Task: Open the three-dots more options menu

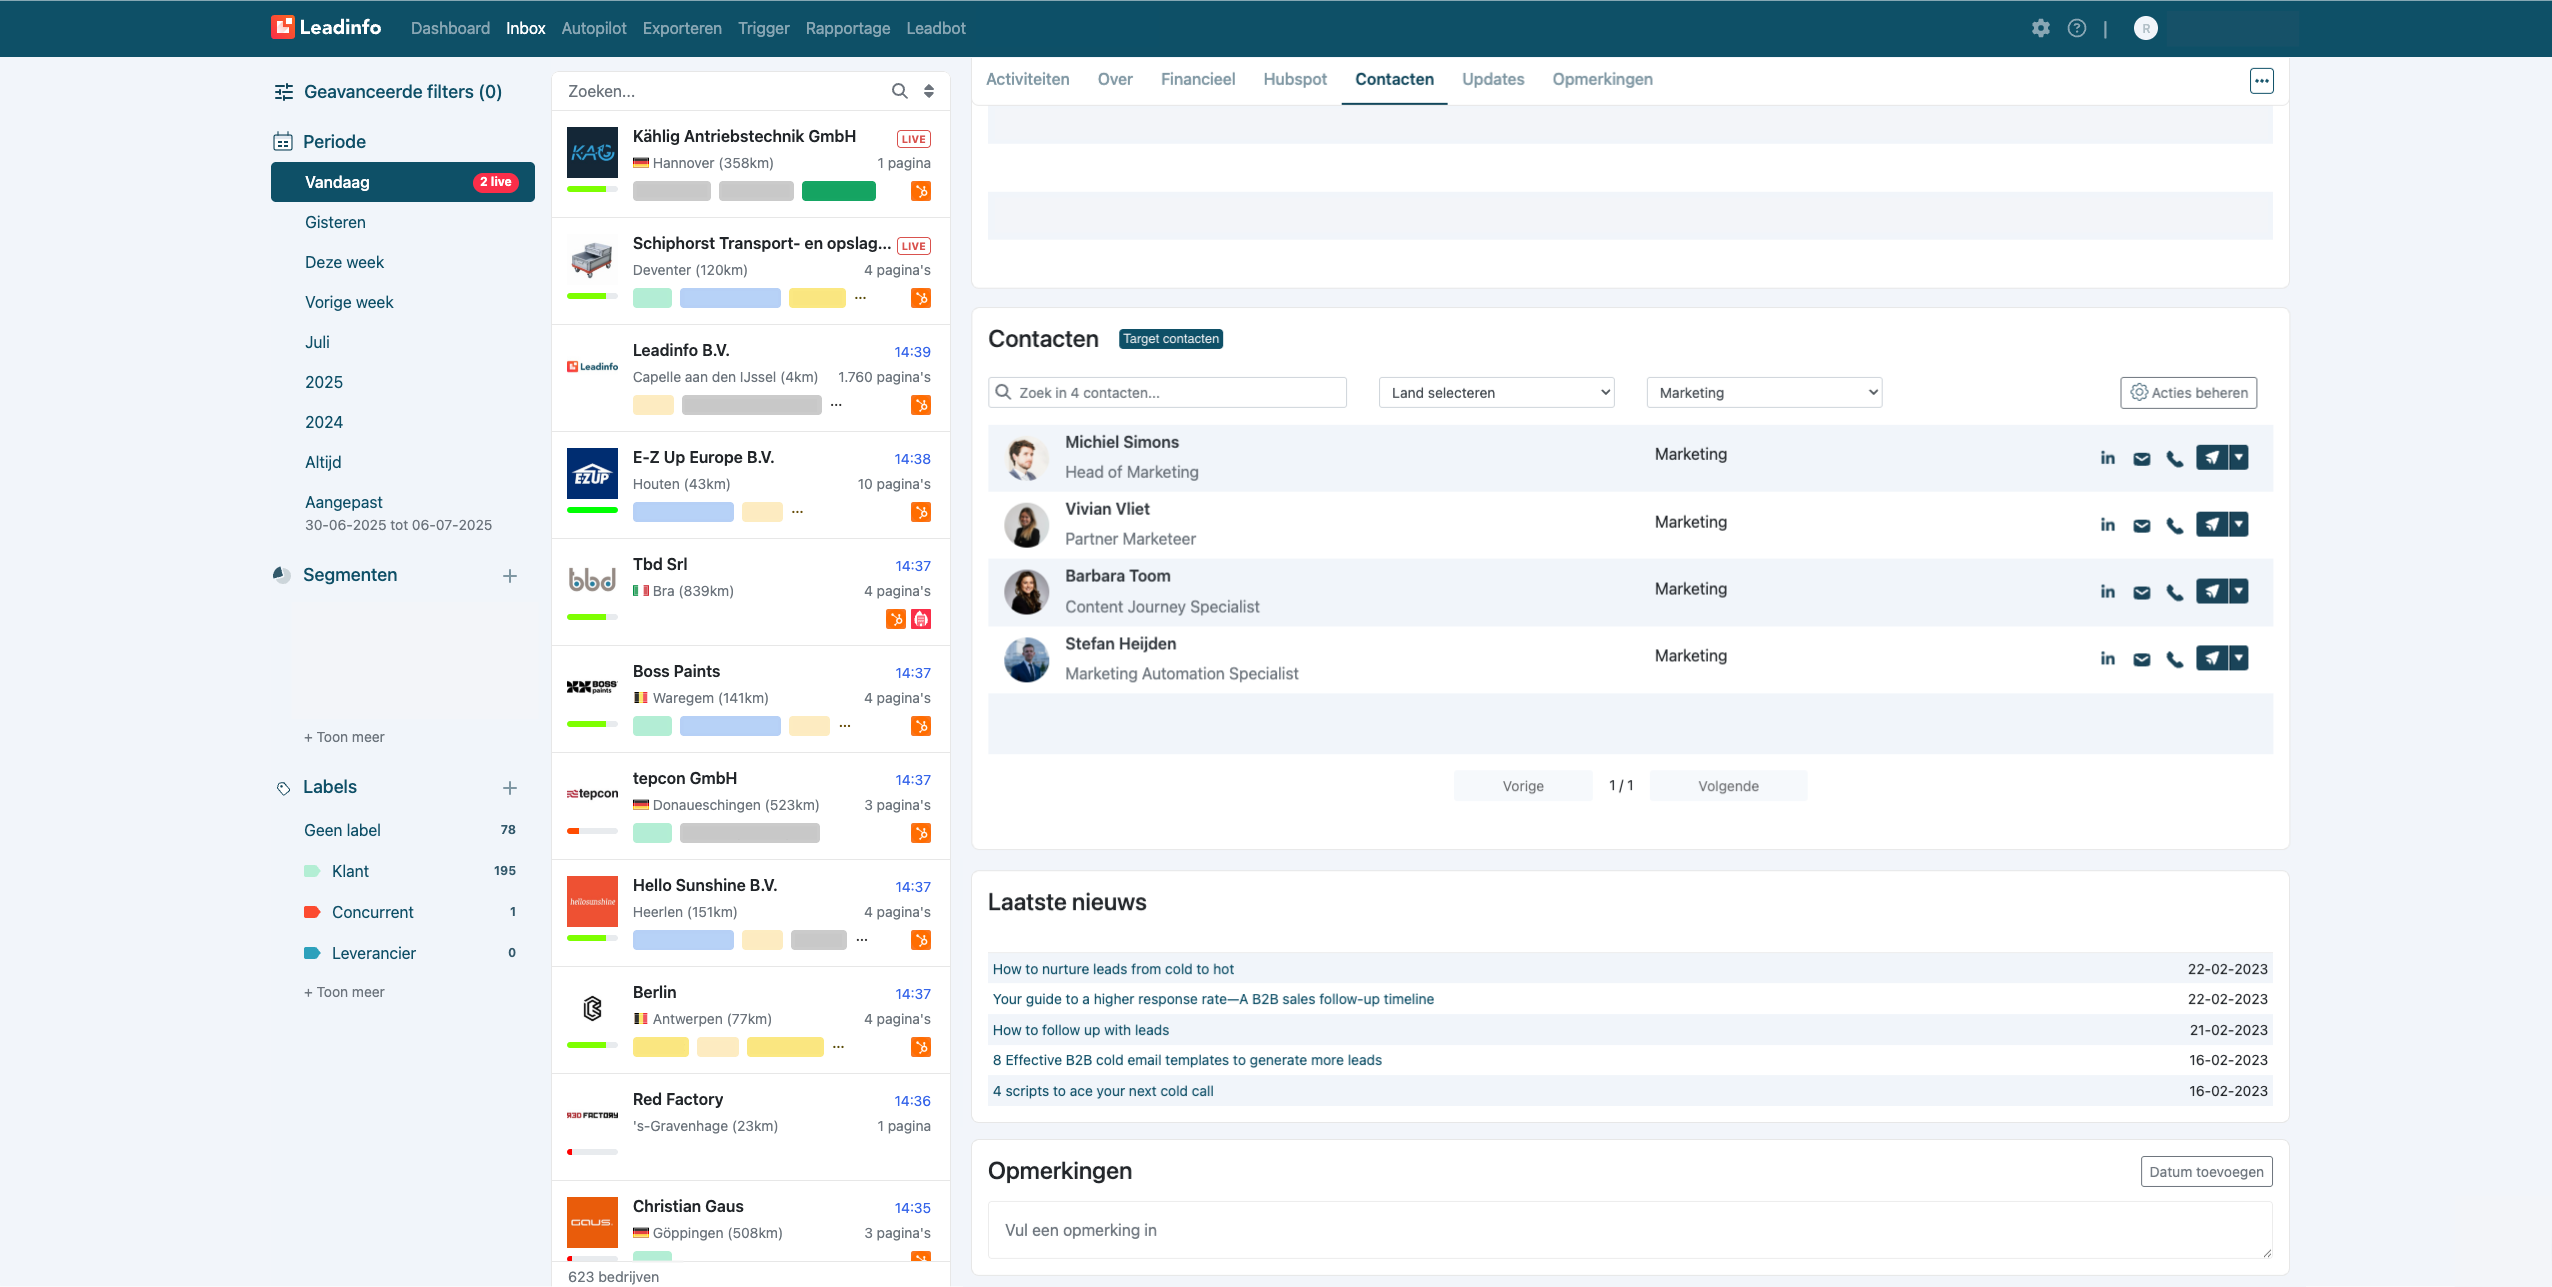Action: pyautogui.click(x=2261, y=81)
